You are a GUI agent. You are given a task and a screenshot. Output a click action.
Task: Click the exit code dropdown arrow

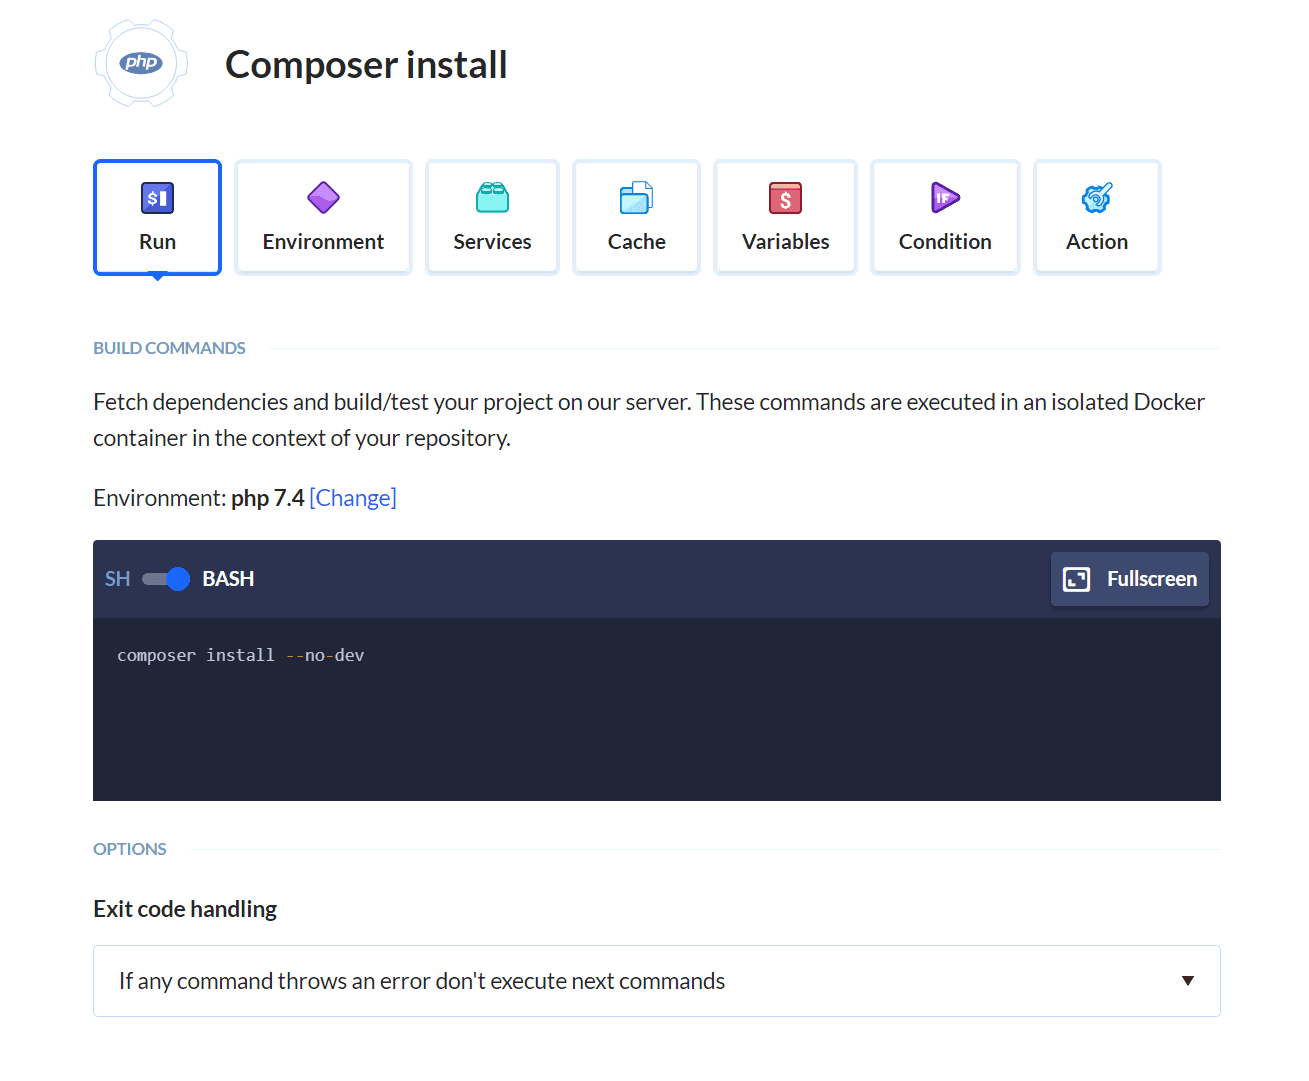pos(1187,981)
